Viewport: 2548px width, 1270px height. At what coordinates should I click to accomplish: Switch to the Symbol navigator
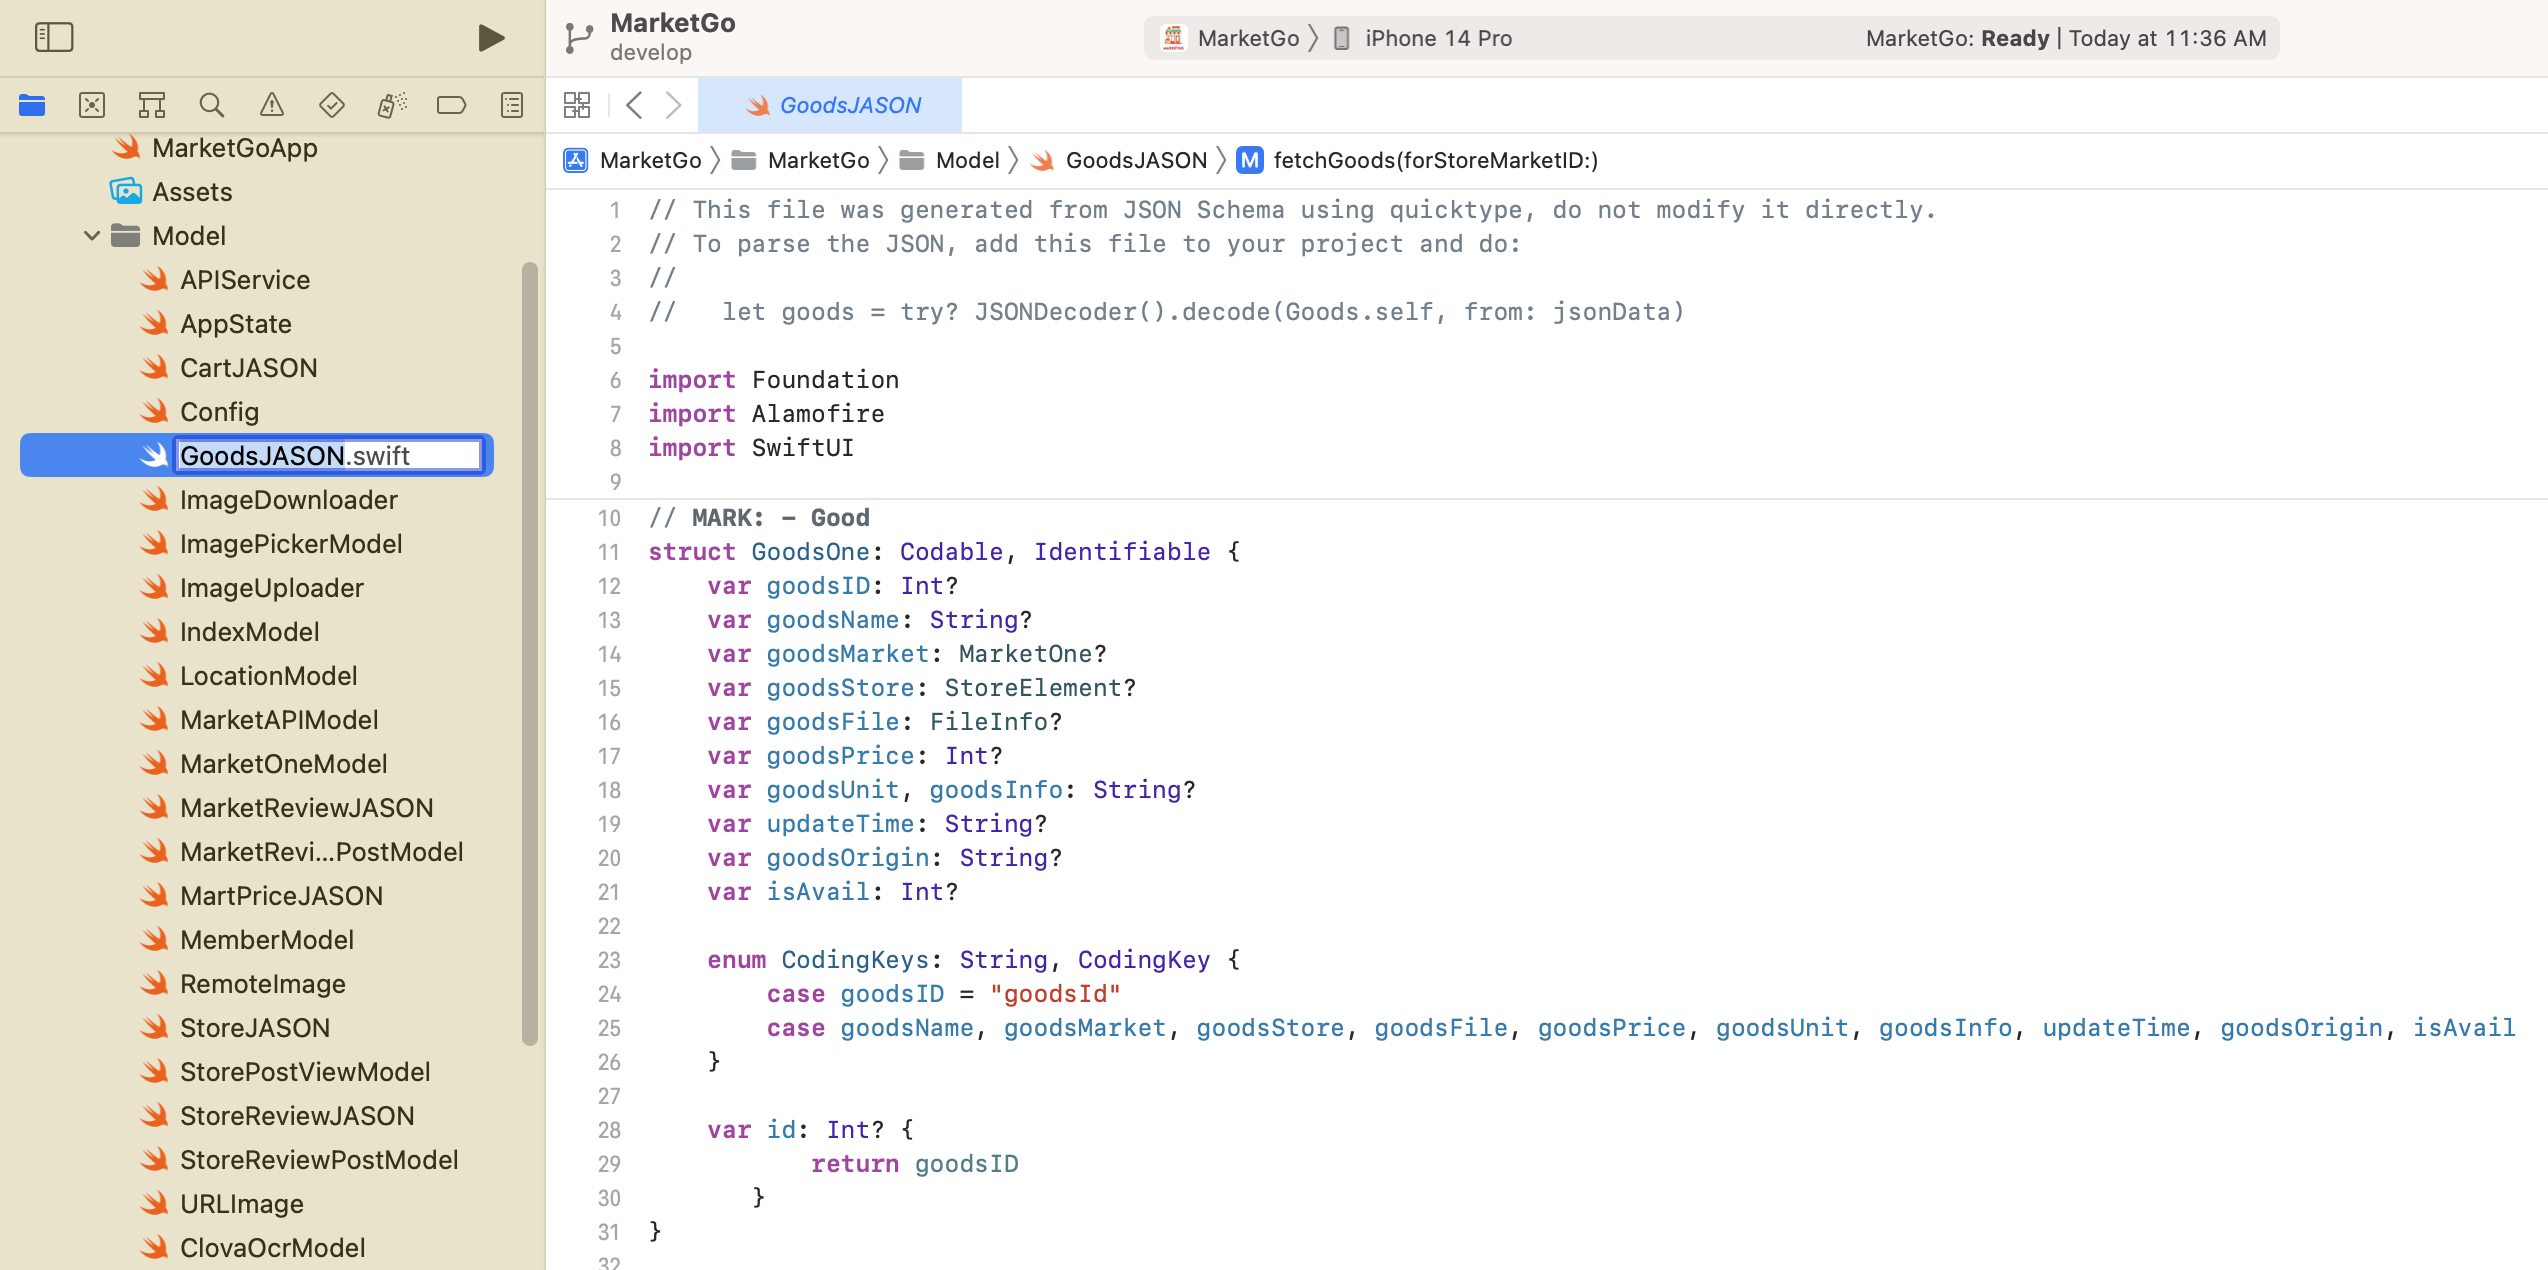click(x=152, y=105)
